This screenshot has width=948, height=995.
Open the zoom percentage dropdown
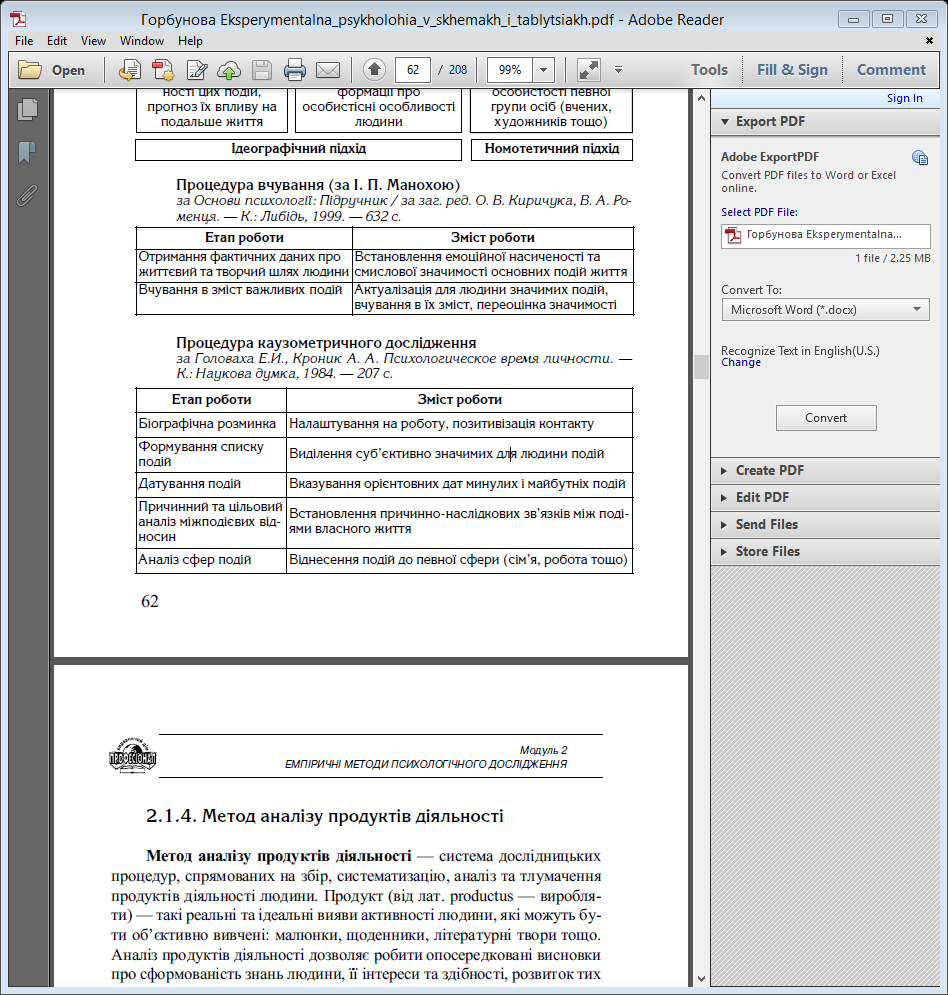pyautogui.click(x=543, y=70)
